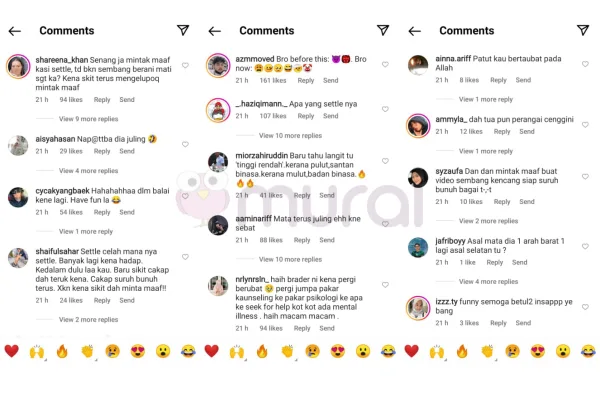This screenshot has width=600, height=400.
Task: Toggle like on ainna.ariff's comment
Action: [585, 64]
